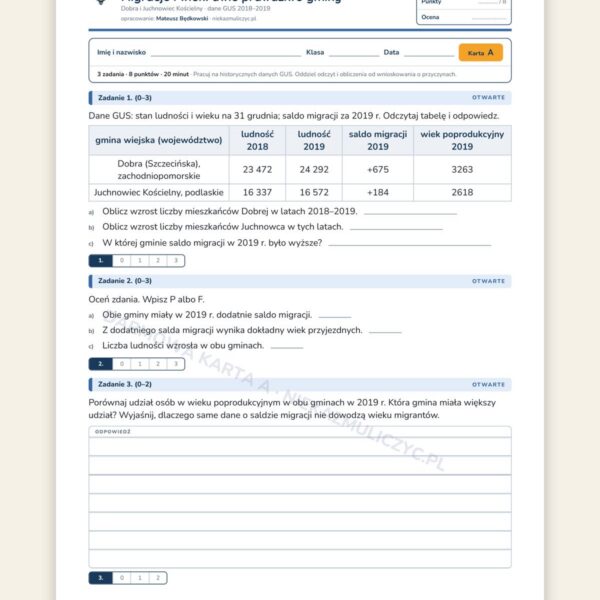The height and width of the screenshot is (600, 600).
Task: Click the value 2618
Action: pyautogui.click(x=462, y=192)
